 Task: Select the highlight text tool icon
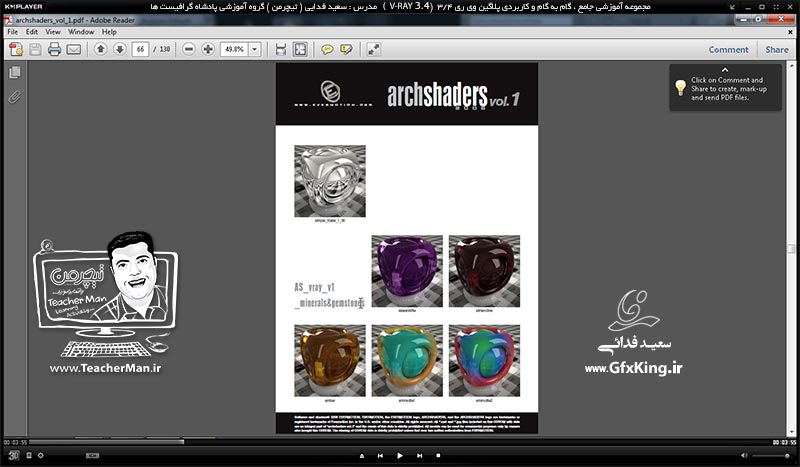click(x=346, y=49)
